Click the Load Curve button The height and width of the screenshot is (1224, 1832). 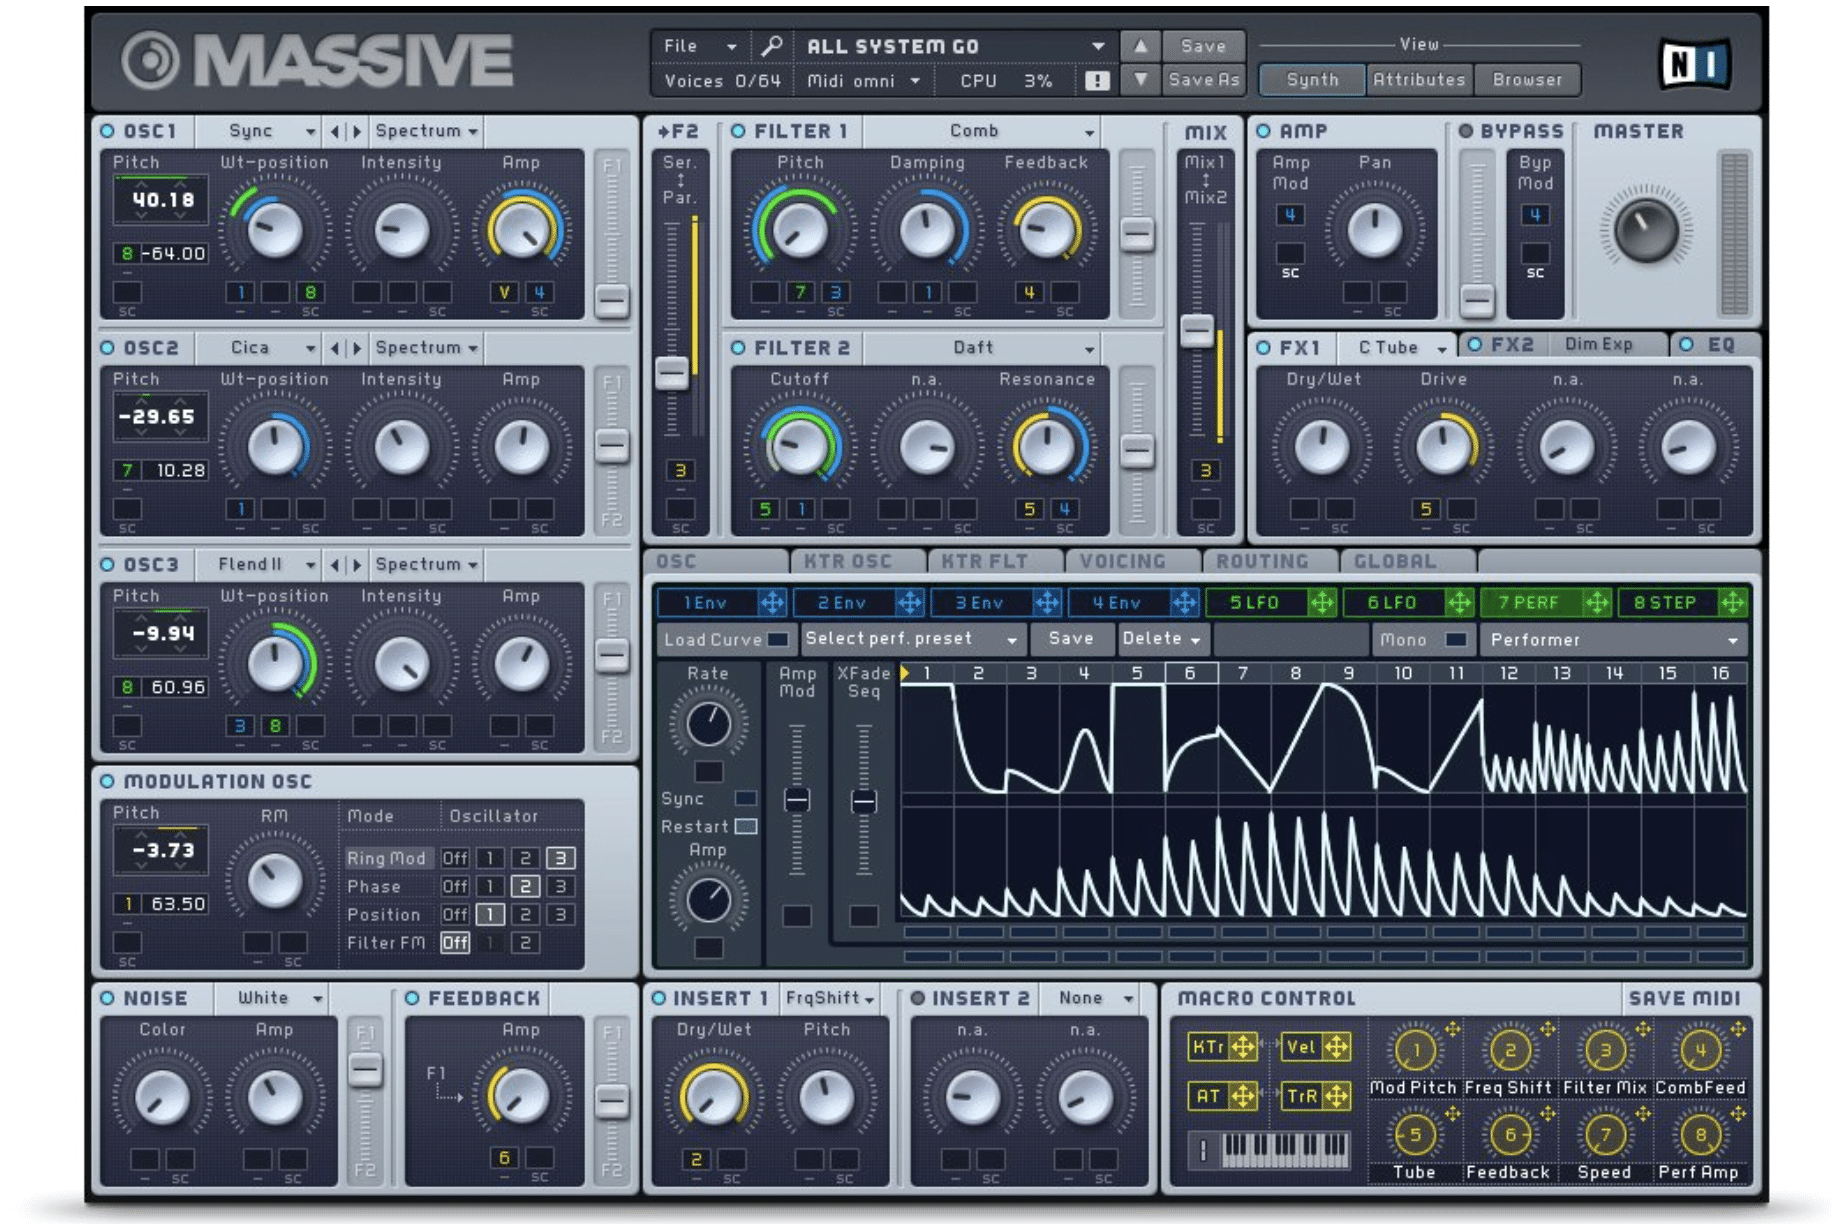726,640
